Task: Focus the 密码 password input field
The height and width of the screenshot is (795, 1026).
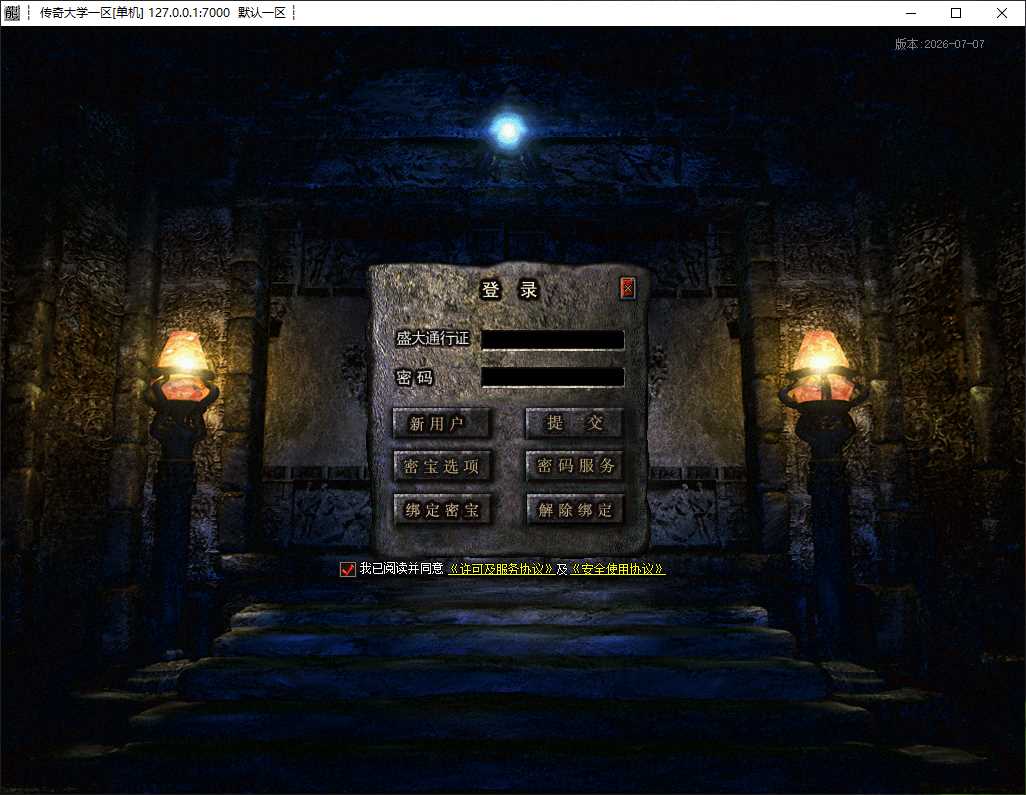Action: tap(552, 377)
